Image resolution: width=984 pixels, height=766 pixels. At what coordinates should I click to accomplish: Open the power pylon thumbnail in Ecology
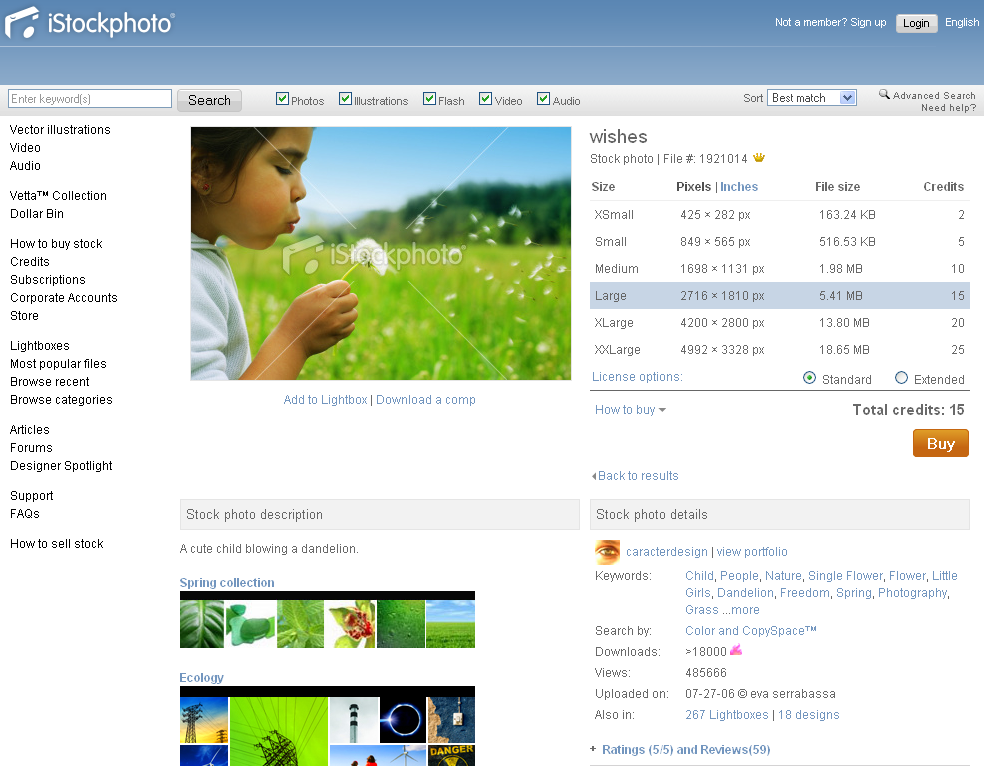[204, 720]
